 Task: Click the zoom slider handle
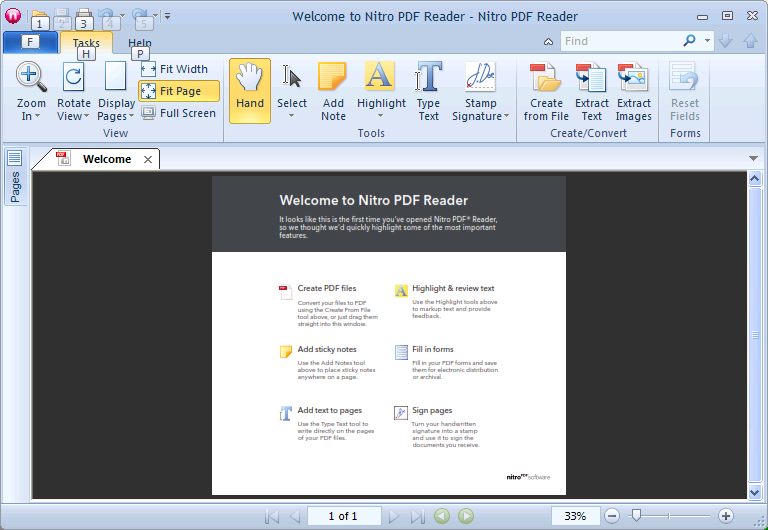coord(636,515)
